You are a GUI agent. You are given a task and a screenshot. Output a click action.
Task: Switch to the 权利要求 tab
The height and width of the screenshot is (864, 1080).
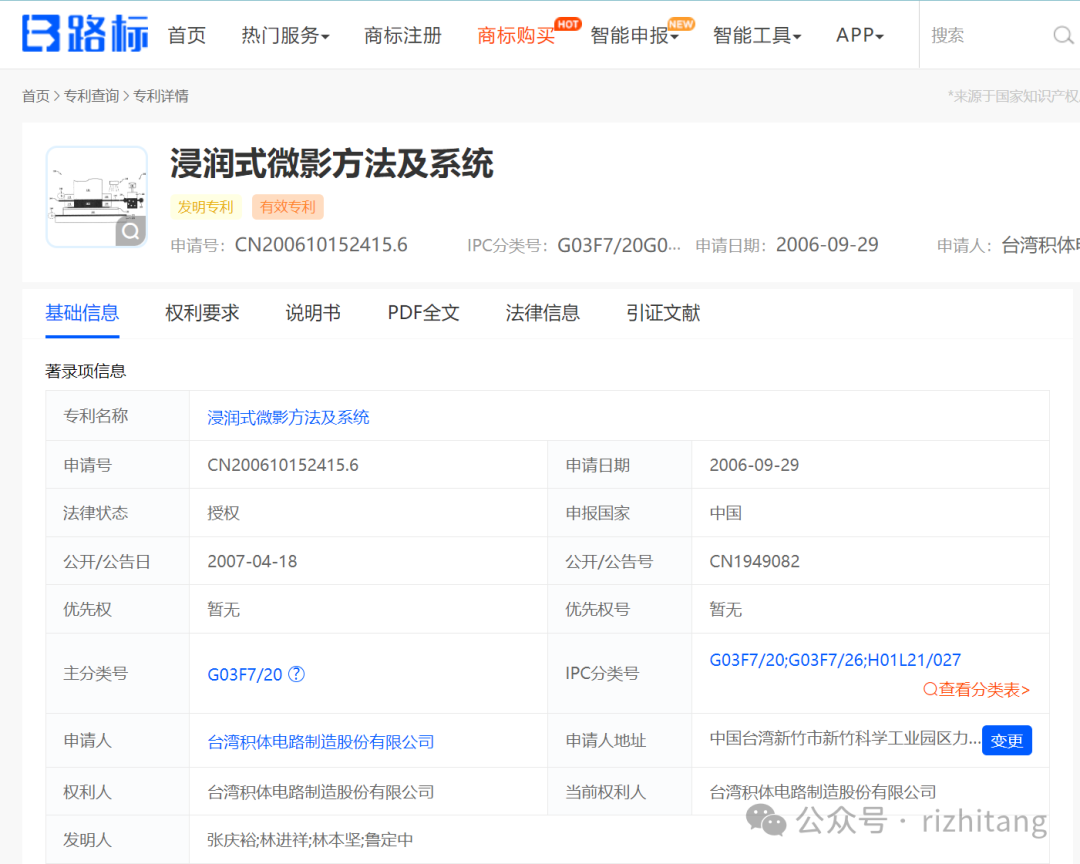[202, 313]
